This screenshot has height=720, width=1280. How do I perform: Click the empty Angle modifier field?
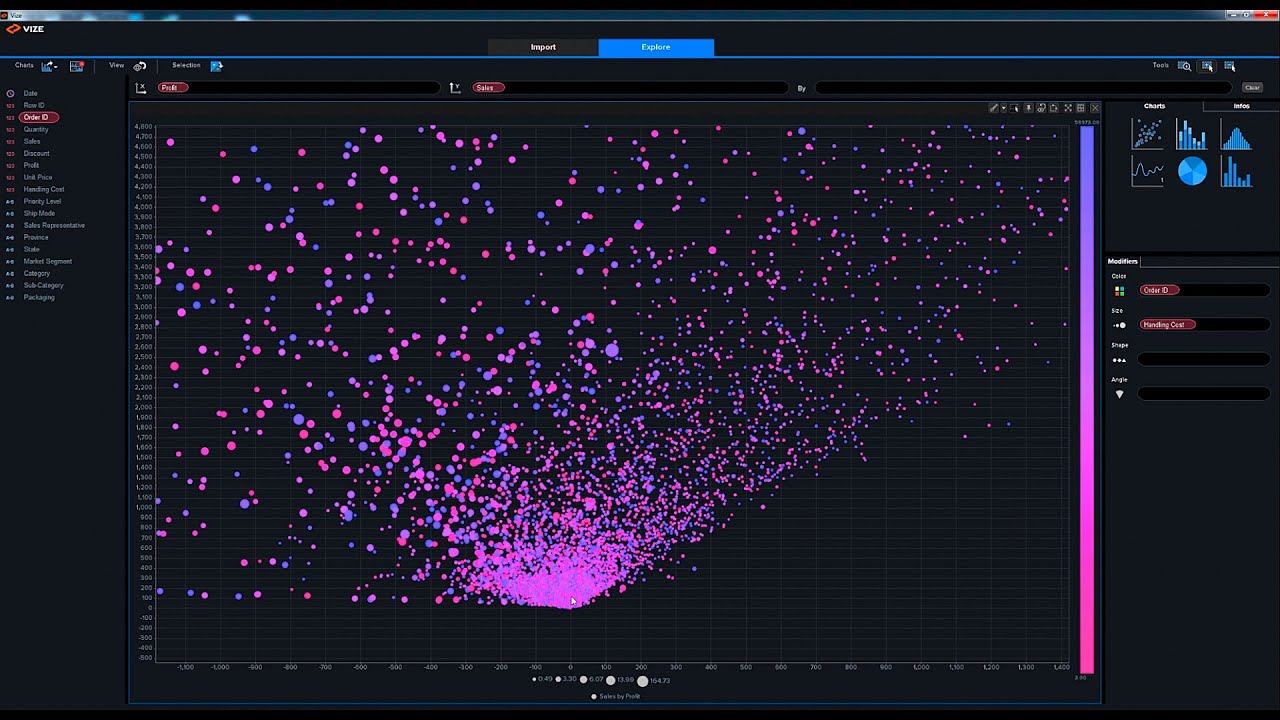[x=1204, y=394]
